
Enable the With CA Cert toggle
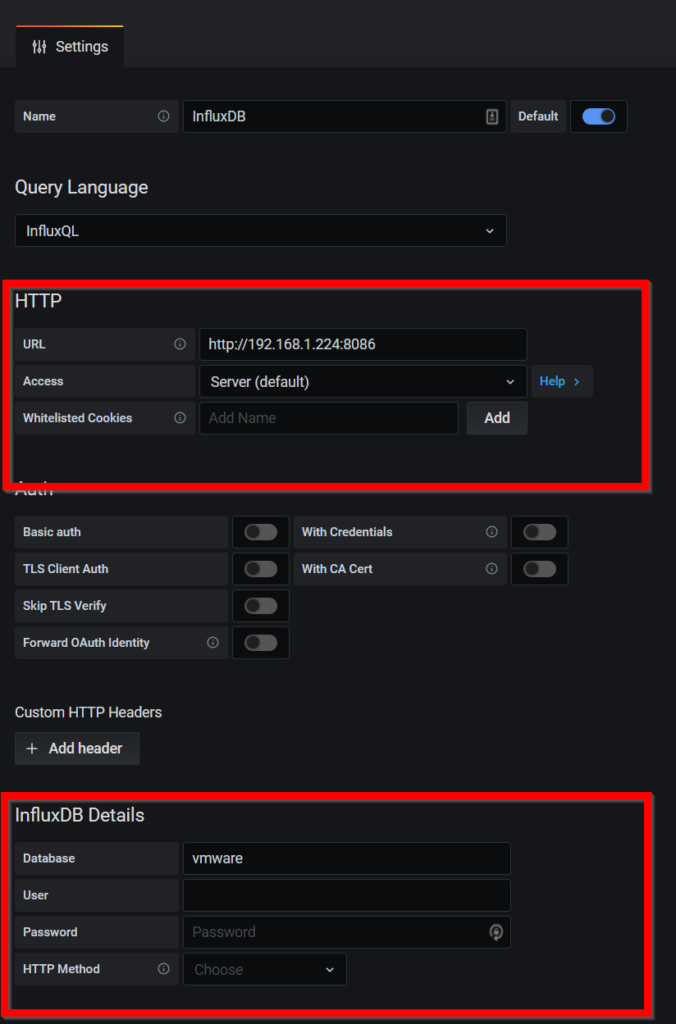click(x=539, y=569)
